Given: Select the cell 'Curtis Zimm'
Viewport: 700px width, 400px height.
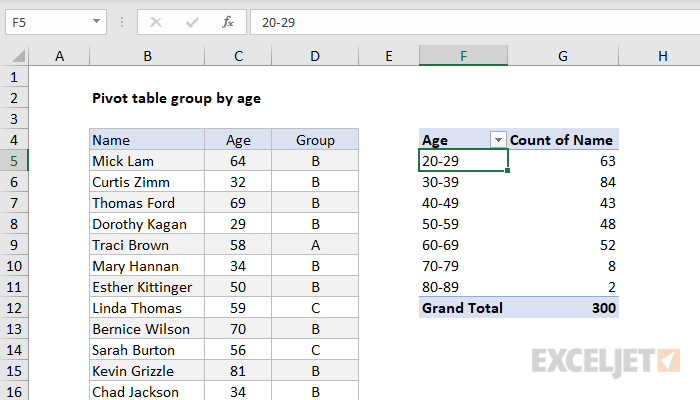Looking at the screenshot, I should [147, 182].
